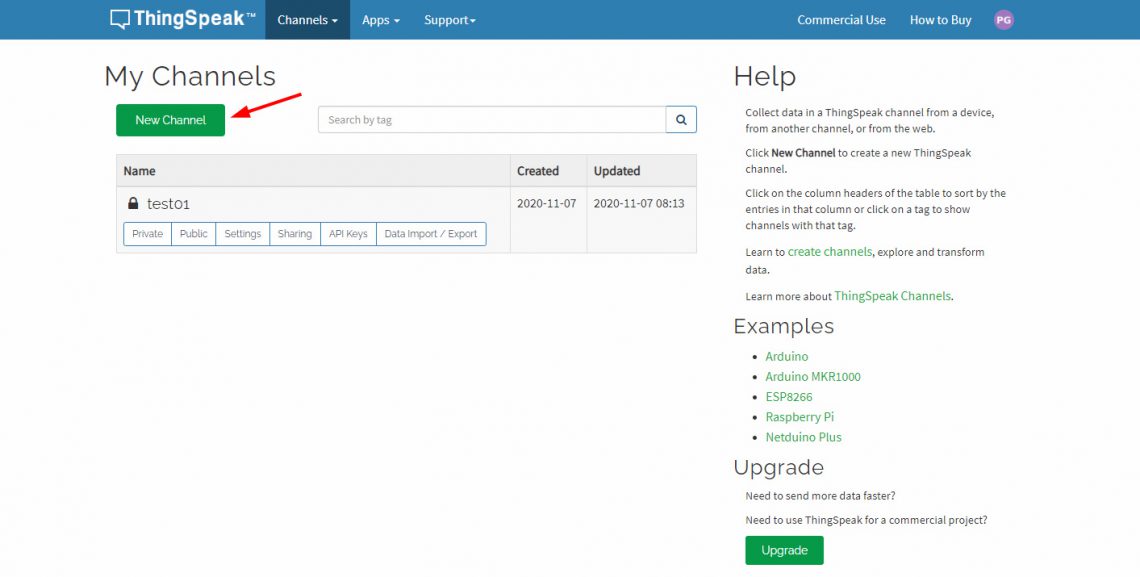
Task: Sort channels by the Created column header
Action: pyautogui.click(x=538, y=171)
